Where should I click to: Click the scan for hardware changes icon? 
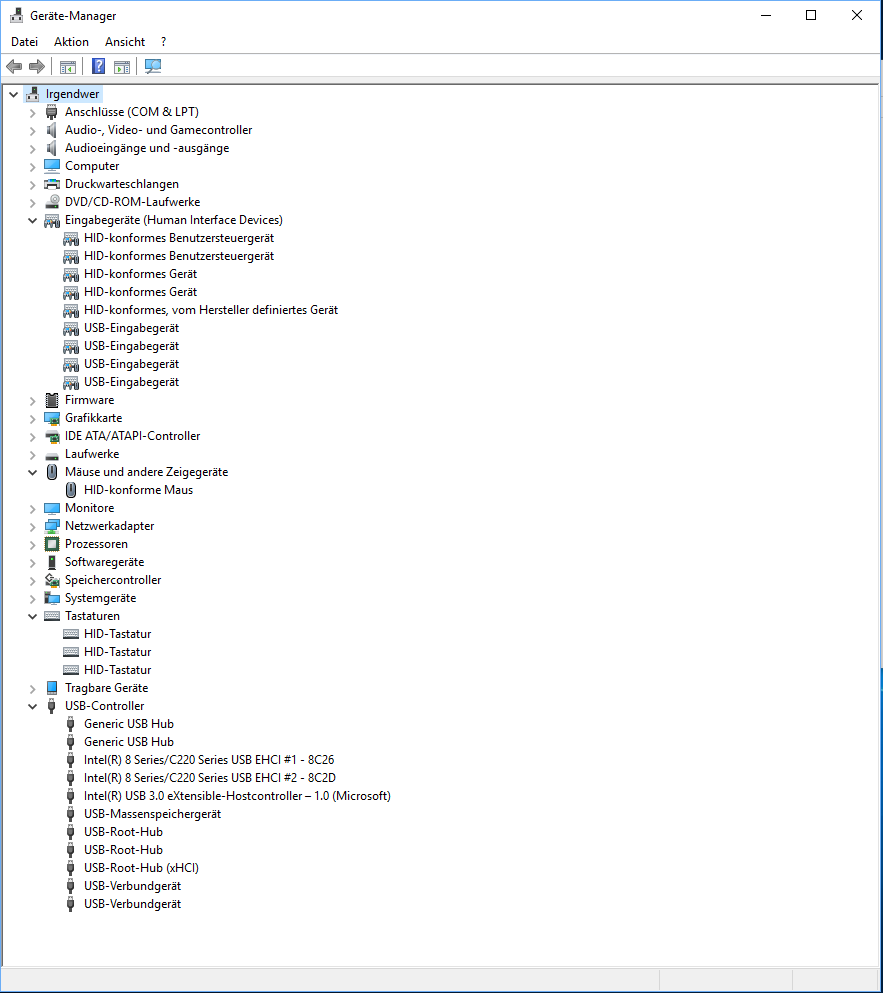[x=153, y=67]
